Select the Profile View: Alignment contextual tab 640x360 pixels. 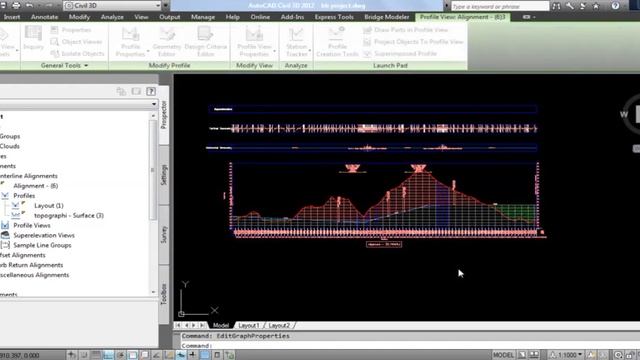(462, 17)
